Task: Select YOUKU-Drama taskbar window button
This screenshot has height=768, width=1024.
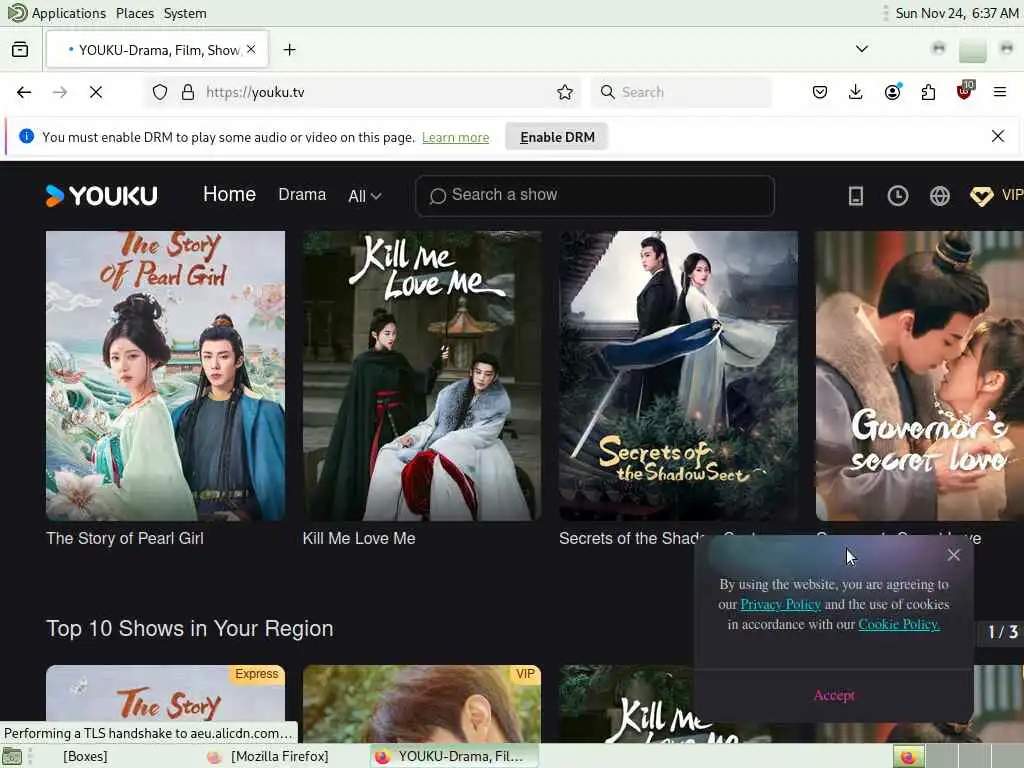Action: coord(455,756)
